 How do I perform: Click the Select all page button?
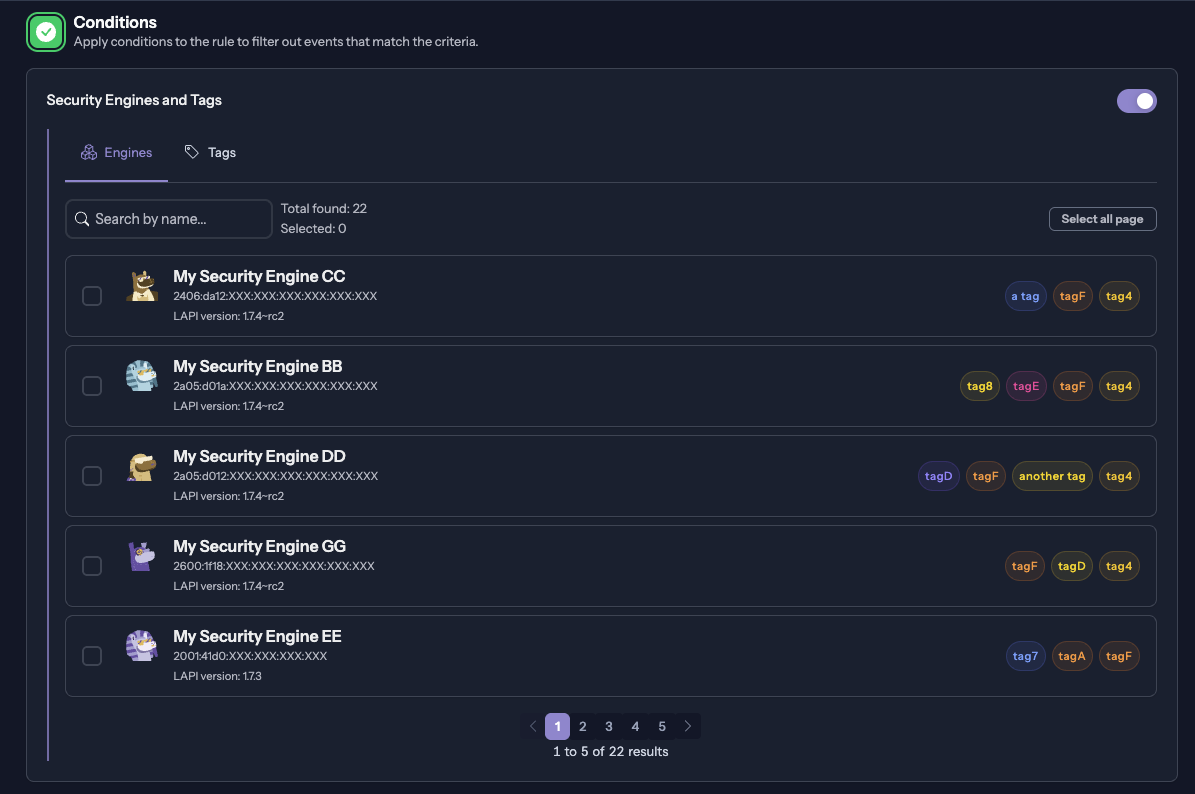coord(1102,219)
